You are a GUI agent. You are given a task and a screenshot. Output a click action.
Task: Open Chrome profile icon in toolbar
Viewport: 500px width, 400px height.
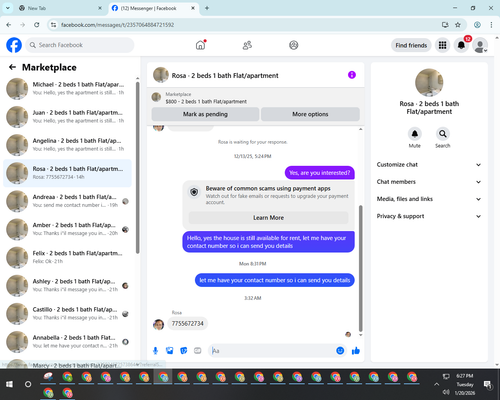click(x=477, y=25)
